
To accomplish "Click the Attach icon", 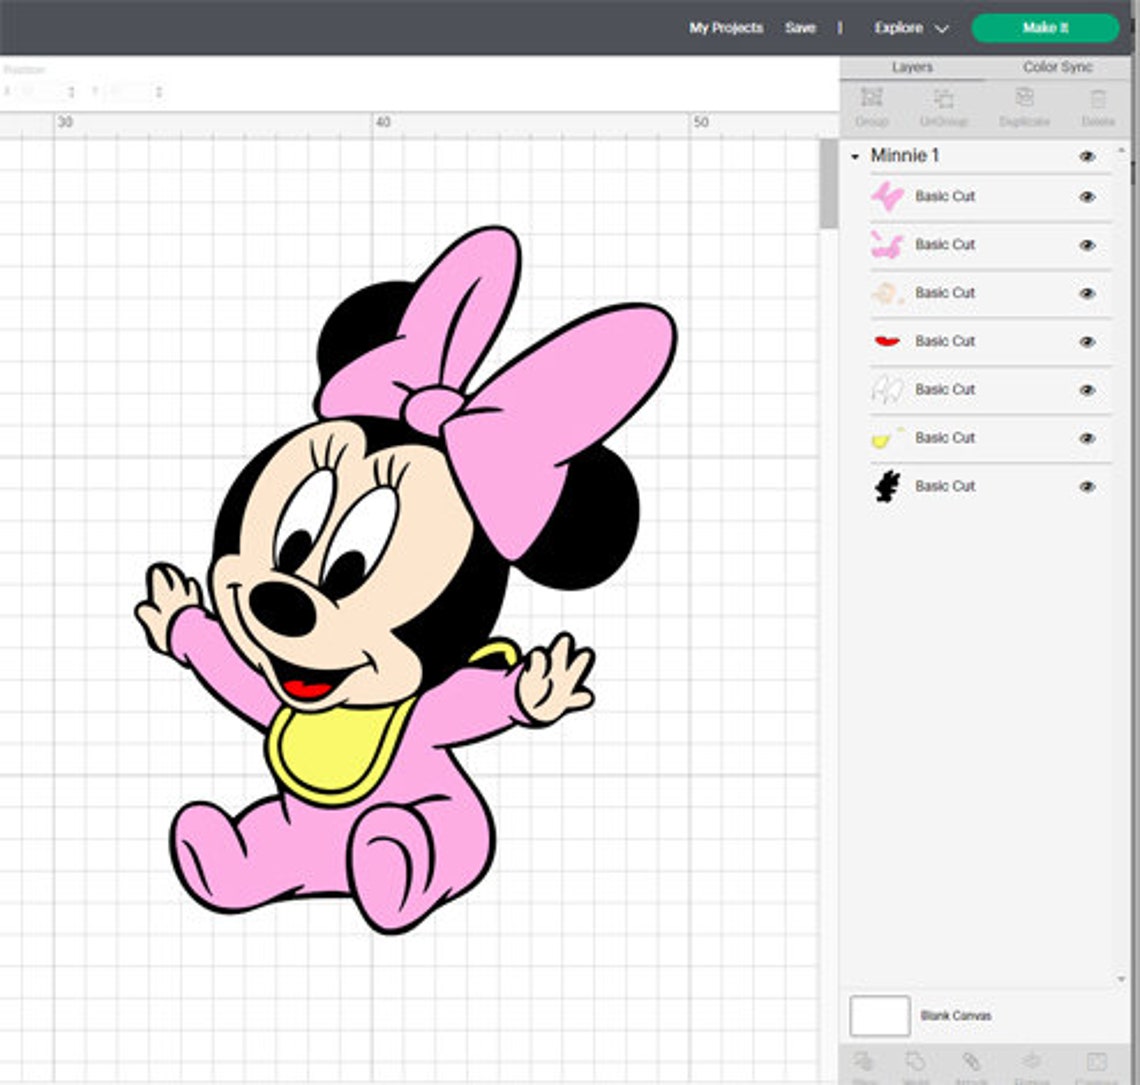I will pos(972,1061).
